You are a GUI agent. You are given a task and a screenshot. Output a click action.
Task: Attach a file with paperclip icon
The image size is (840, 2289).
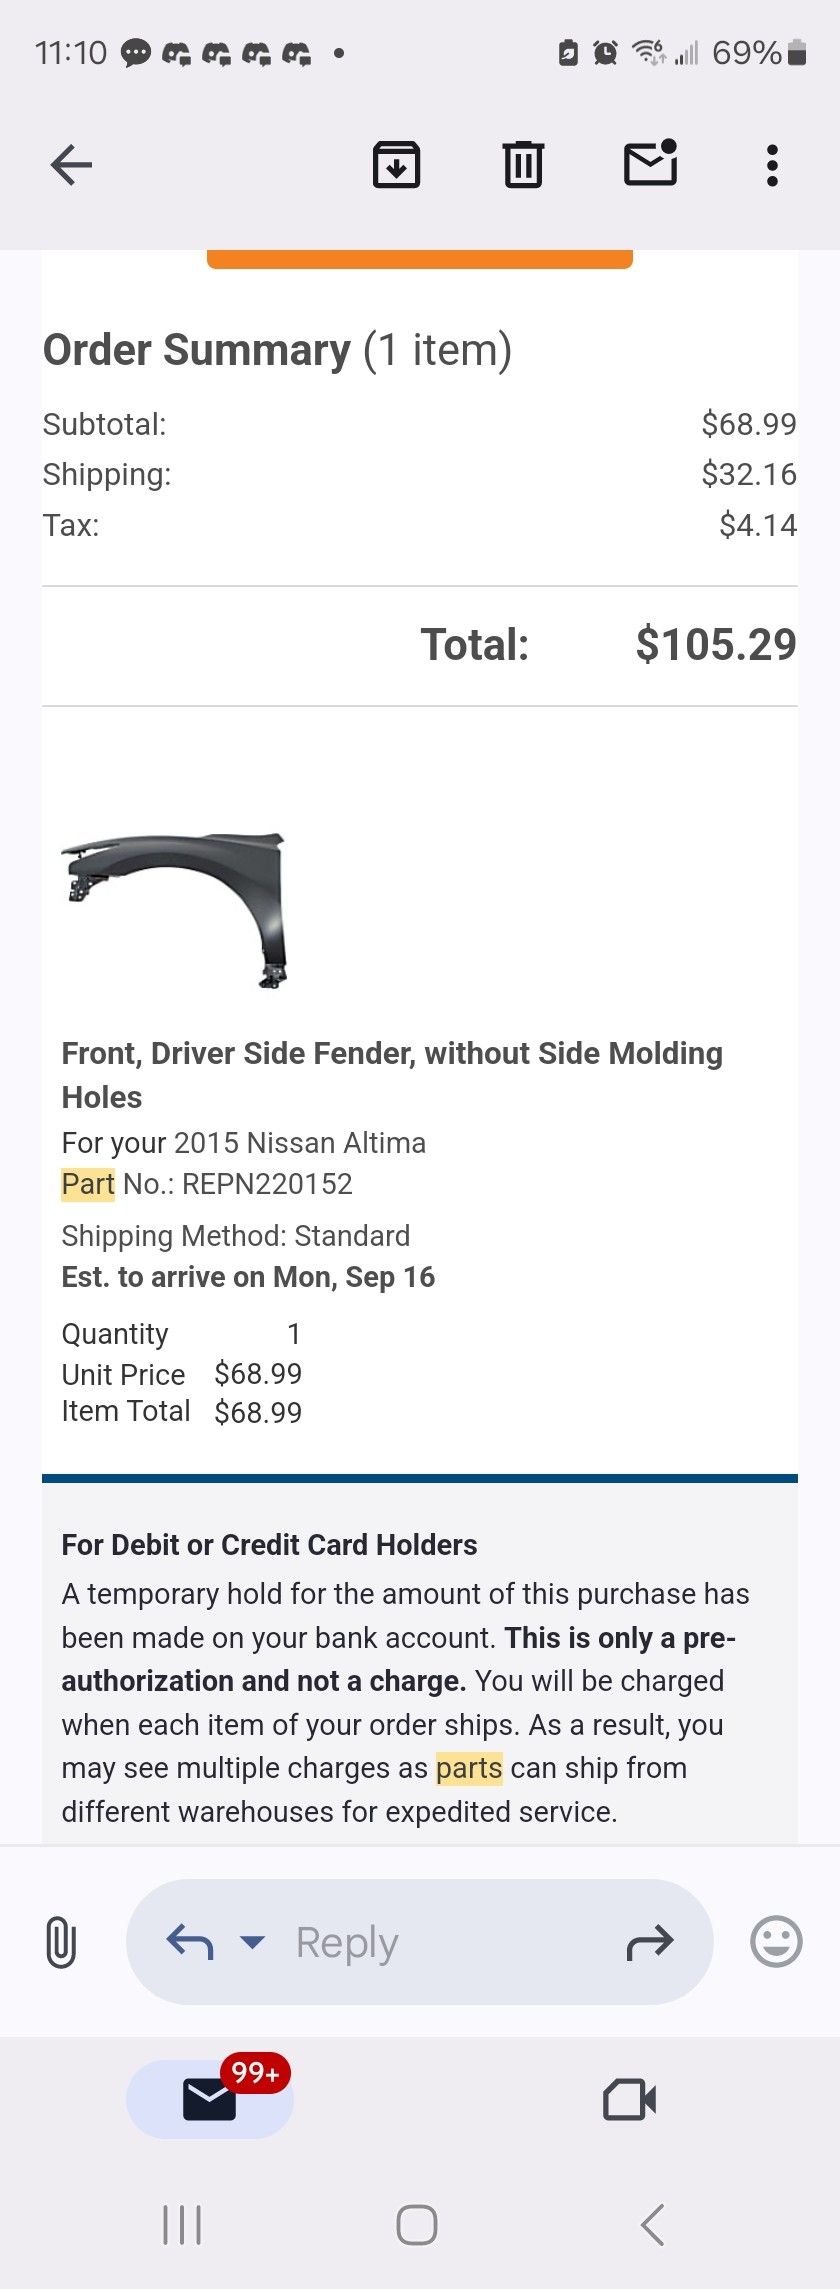point(61,1942)
